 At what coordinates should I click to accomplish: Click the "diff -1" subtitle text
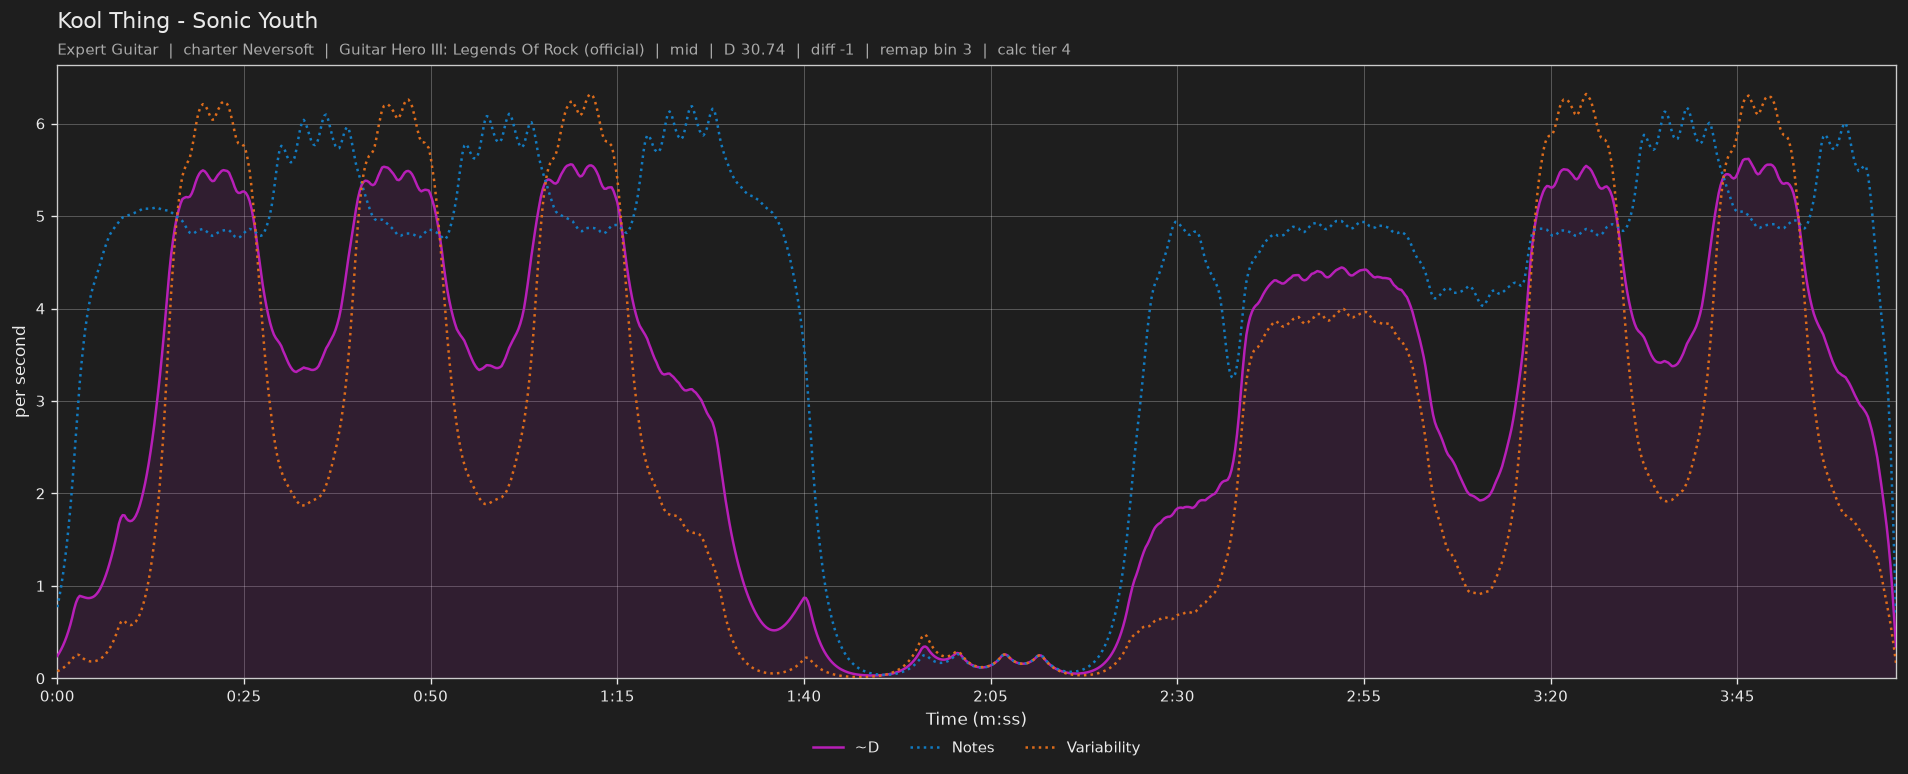(832, 50)
